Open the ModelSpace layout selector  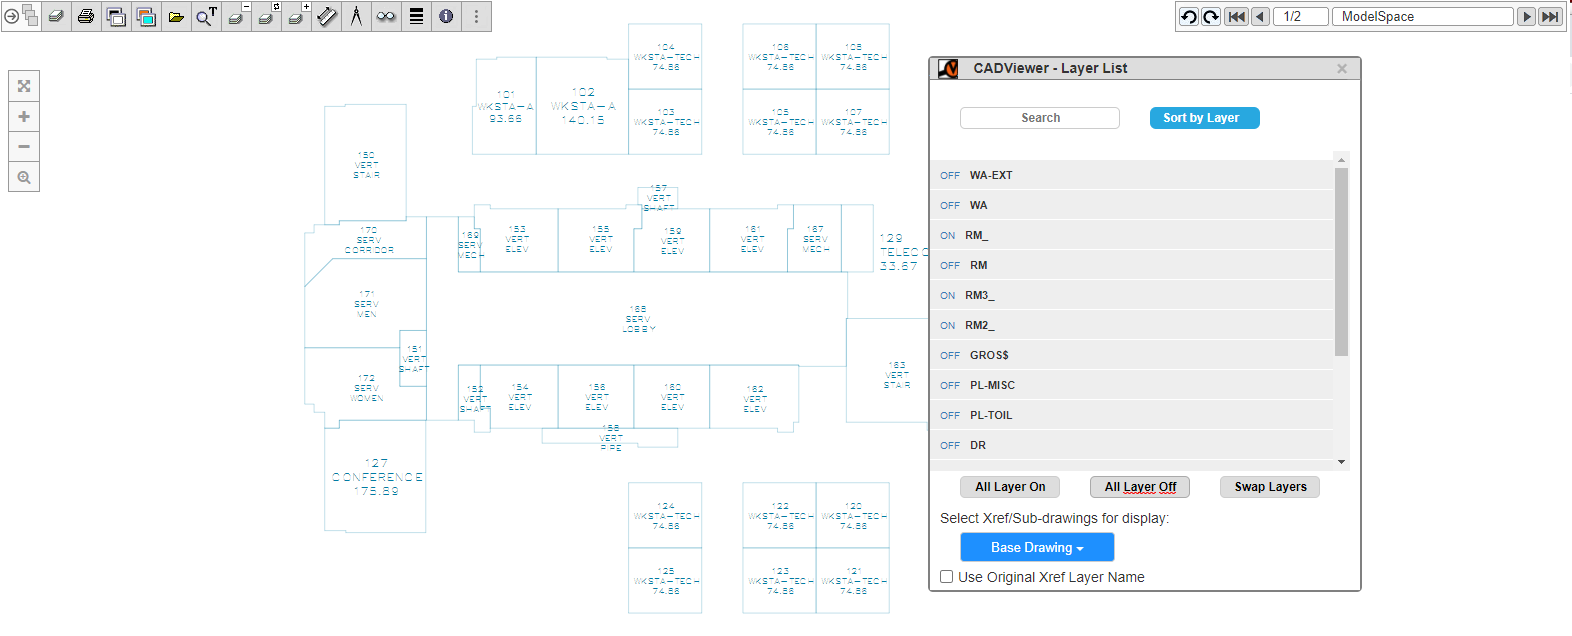click(1422, 17)
